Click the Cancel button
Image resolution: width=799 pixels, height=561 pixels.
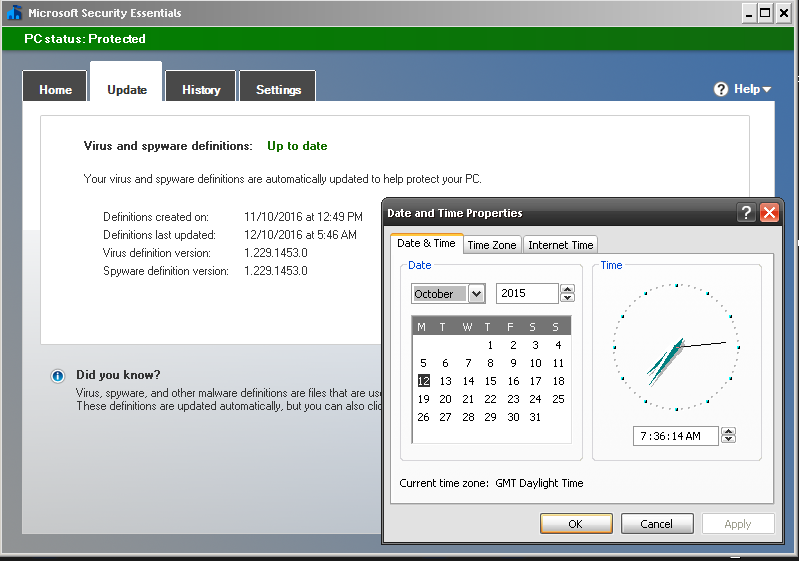pyautogui.click(x=657, y=524)
